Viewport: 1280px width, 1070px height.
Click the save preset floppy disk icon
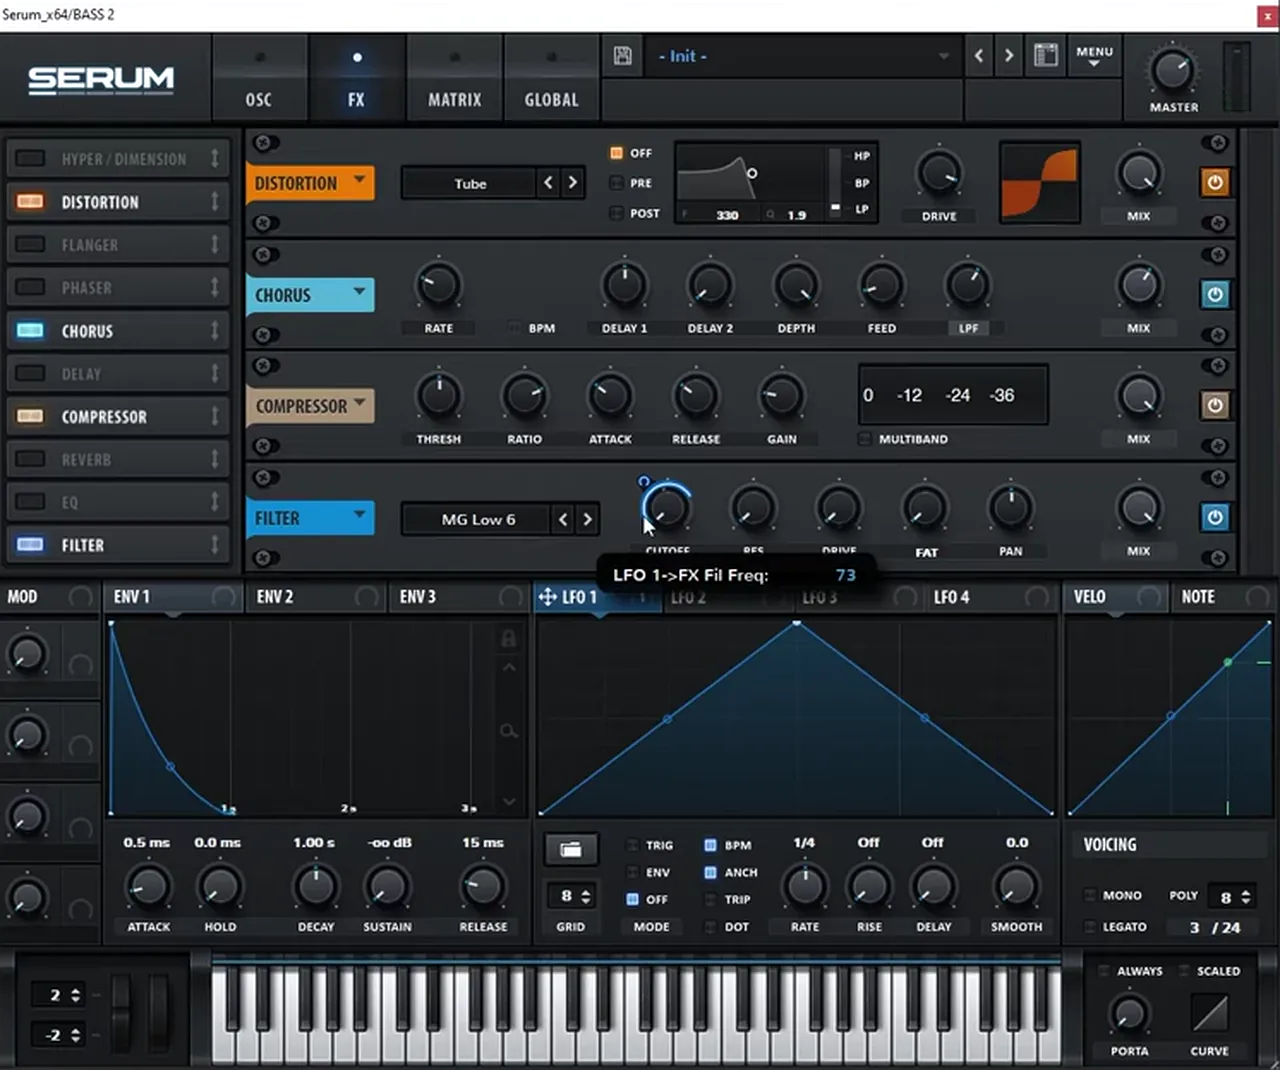tap(622, 56)
